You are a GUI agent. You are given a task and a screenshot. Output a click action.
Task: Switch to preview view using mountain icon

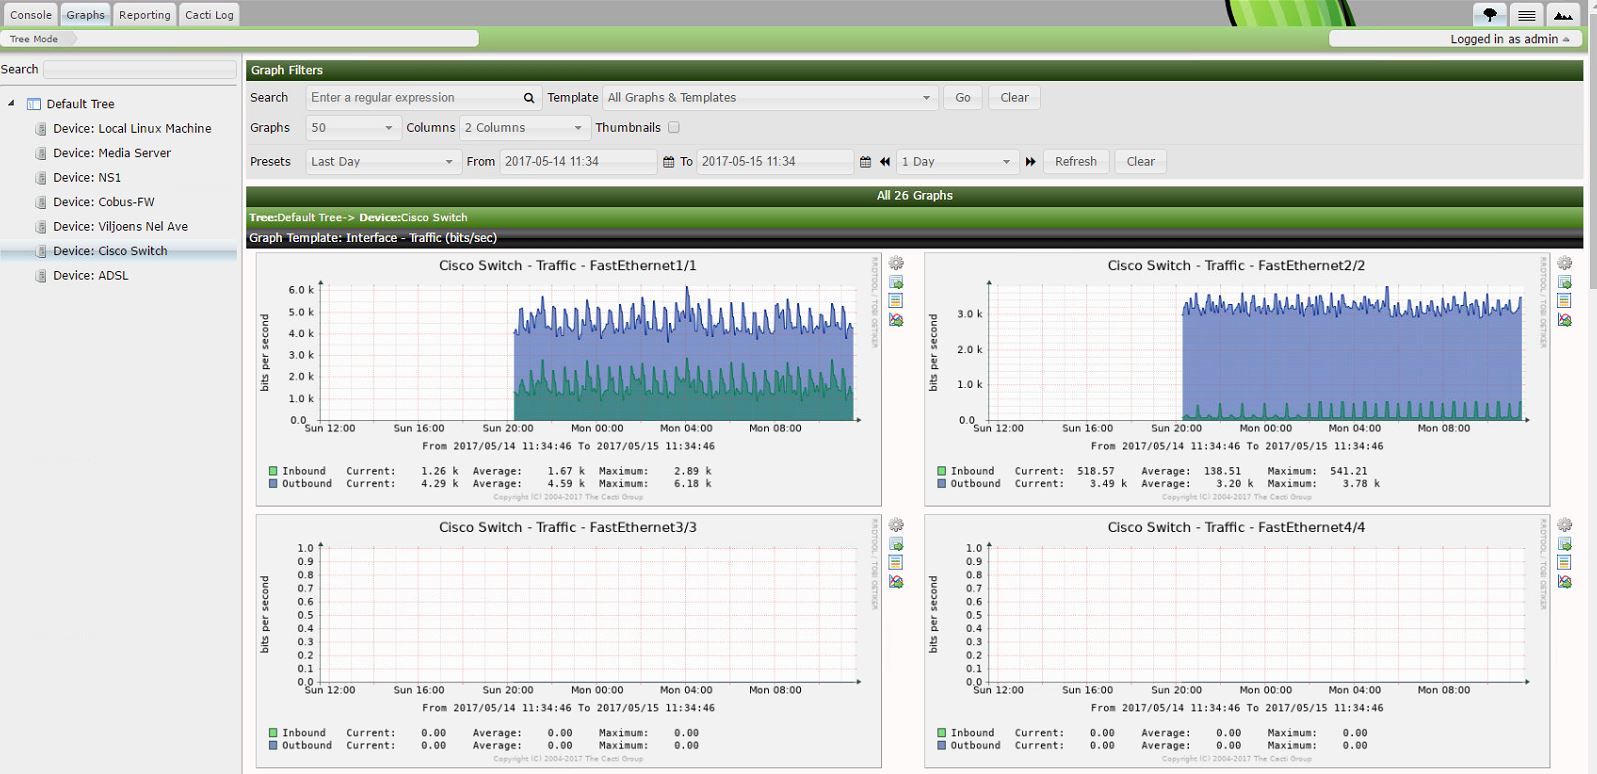pos(1562,14)
